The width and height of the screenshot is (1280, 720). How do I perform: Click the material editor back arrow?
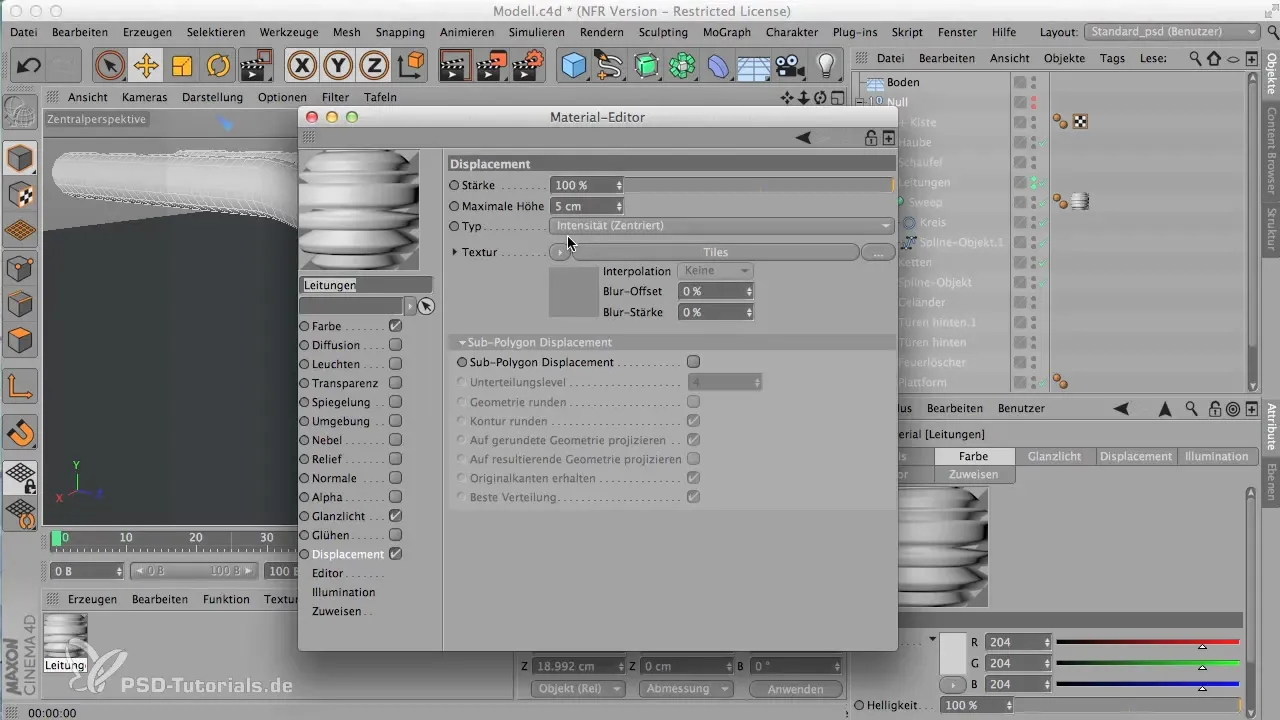coord(803,137)
